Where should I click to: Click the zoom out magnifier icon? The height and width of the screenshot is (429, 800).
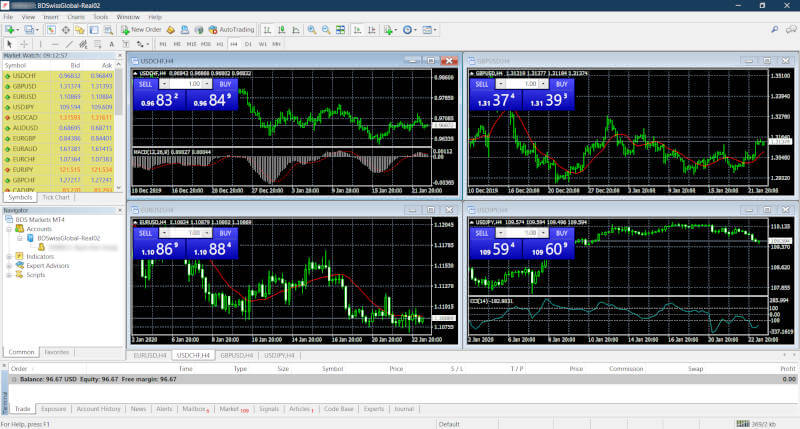(x=325, y=30)
